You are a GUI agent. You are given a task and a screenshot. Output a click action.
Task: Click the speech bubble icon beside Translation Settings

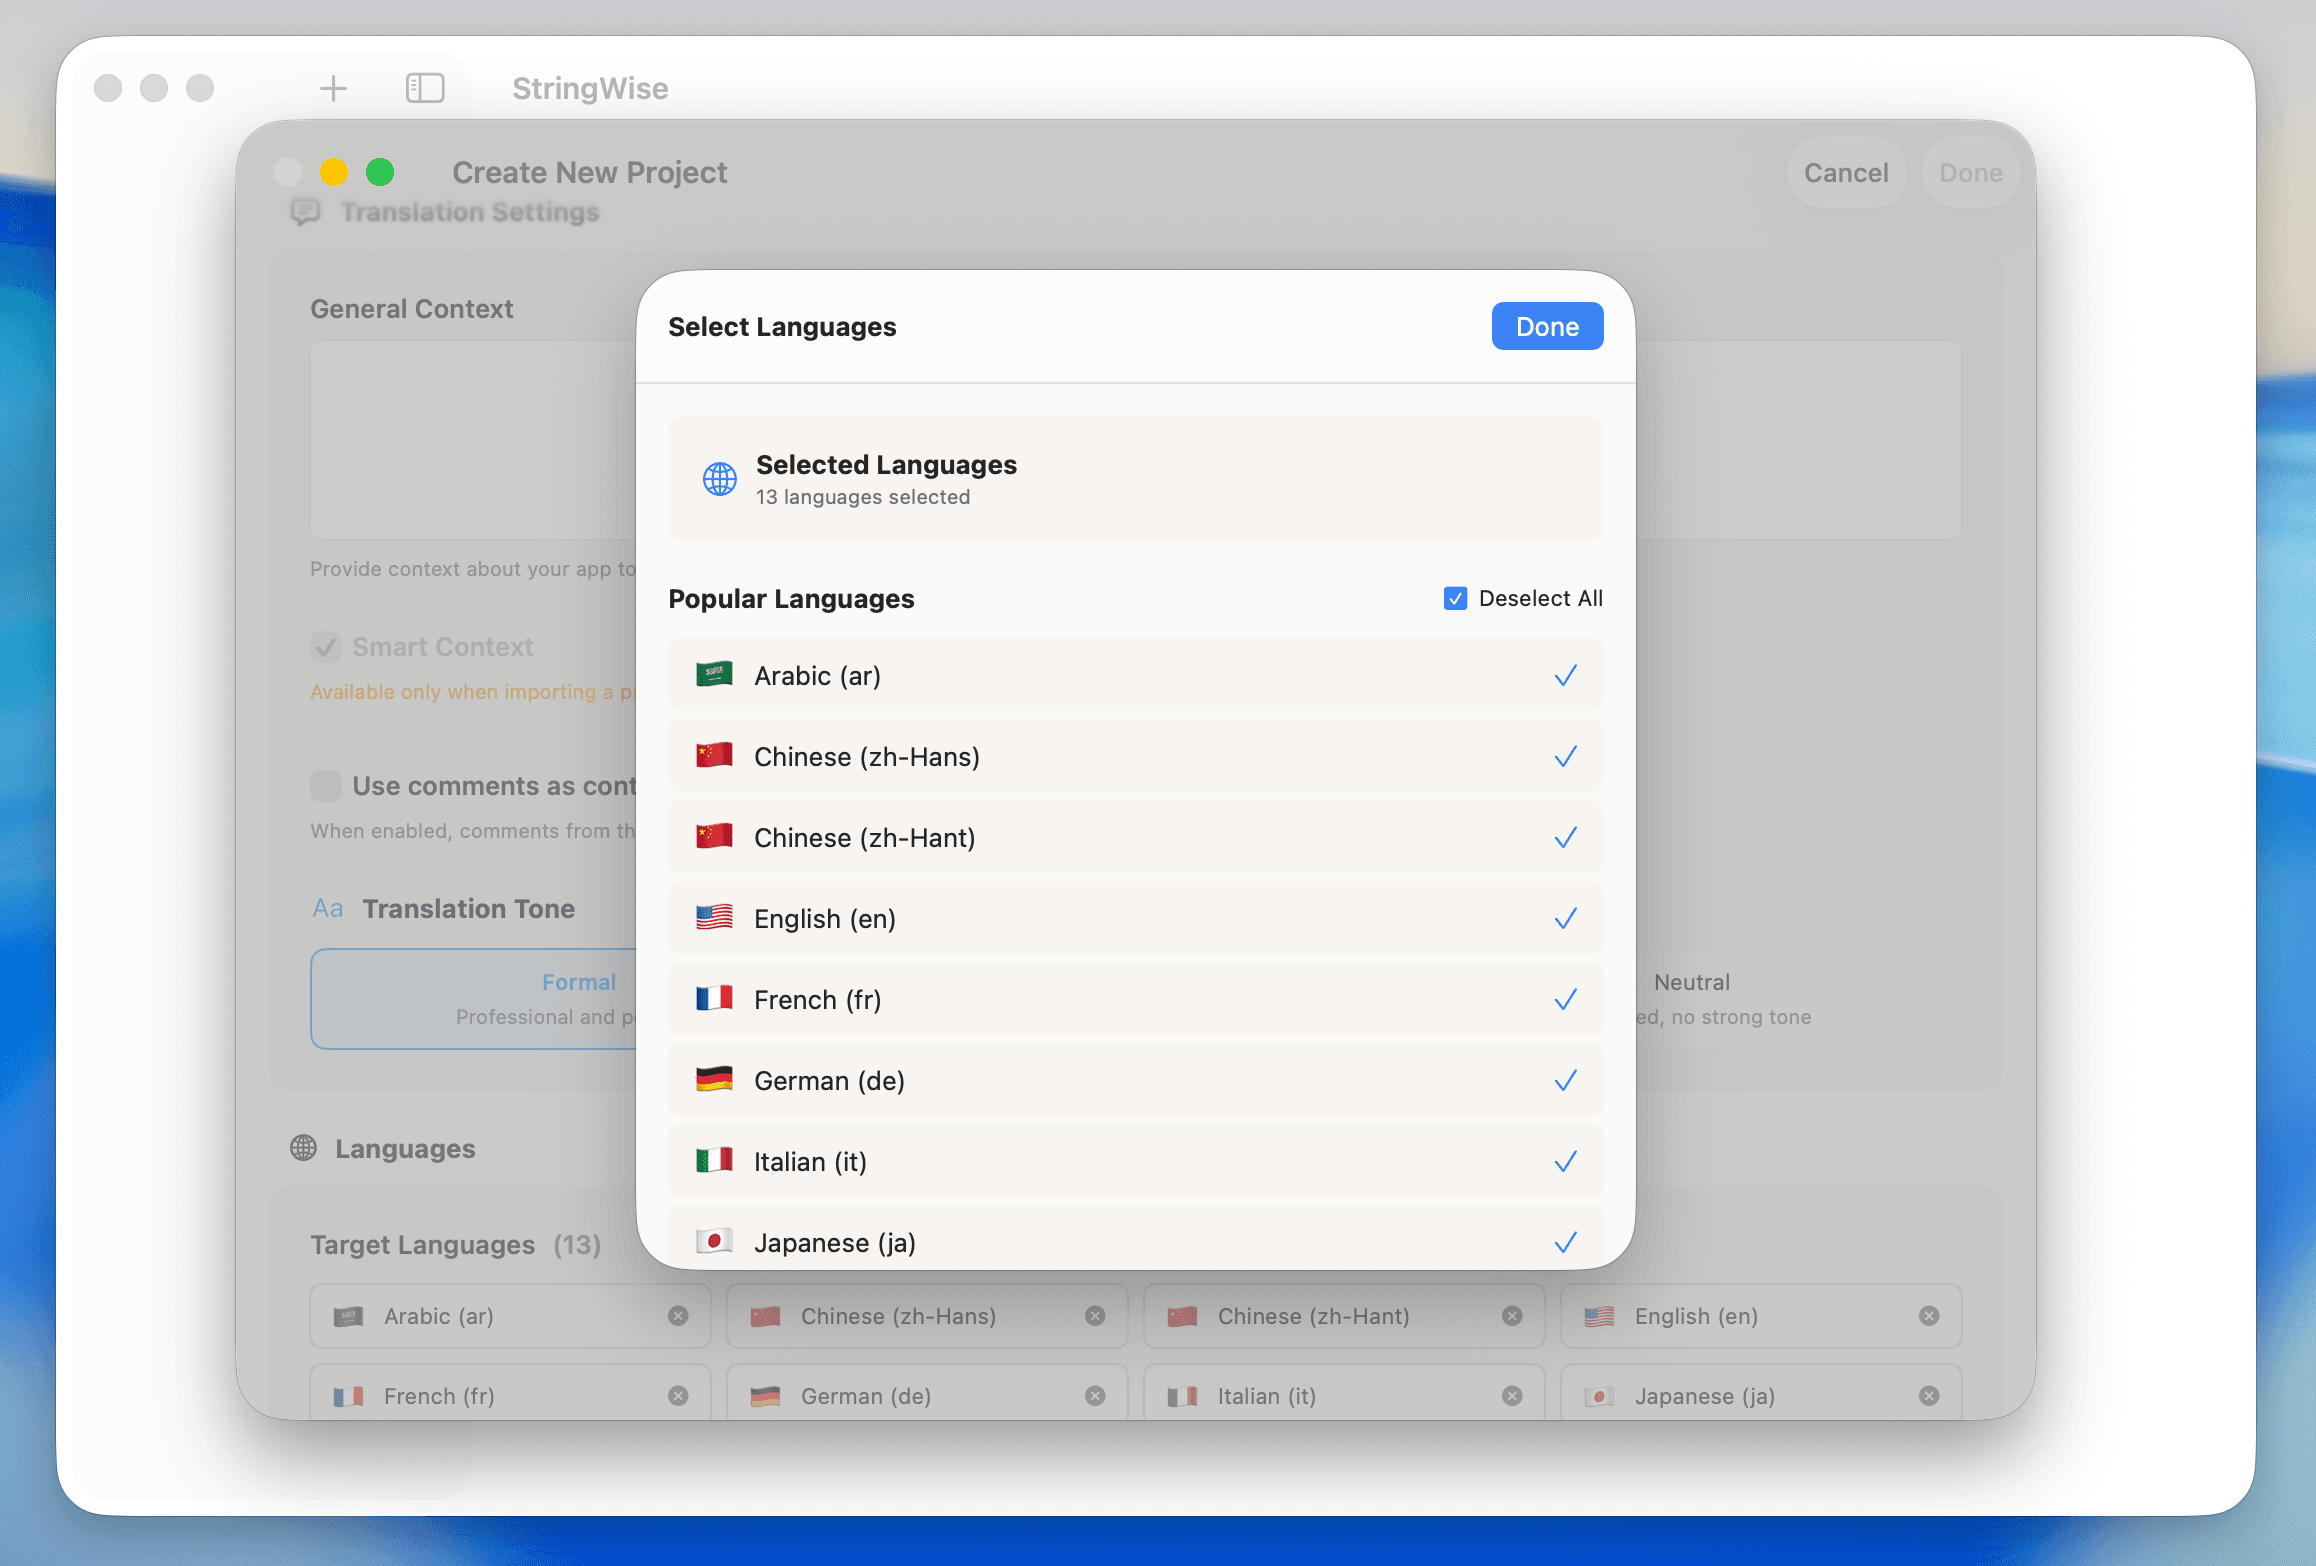coord(306,211)
